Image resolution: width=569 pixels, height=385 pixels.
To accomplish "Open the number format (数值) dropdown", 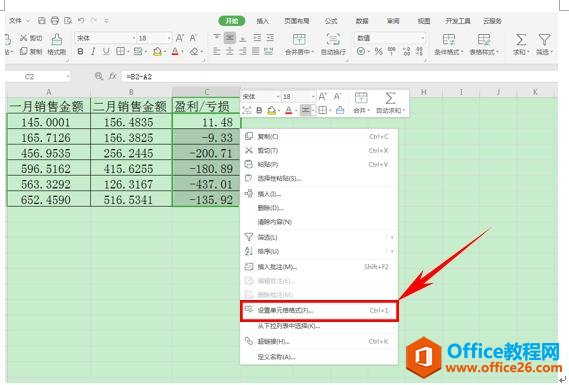I will click(422, 38).
